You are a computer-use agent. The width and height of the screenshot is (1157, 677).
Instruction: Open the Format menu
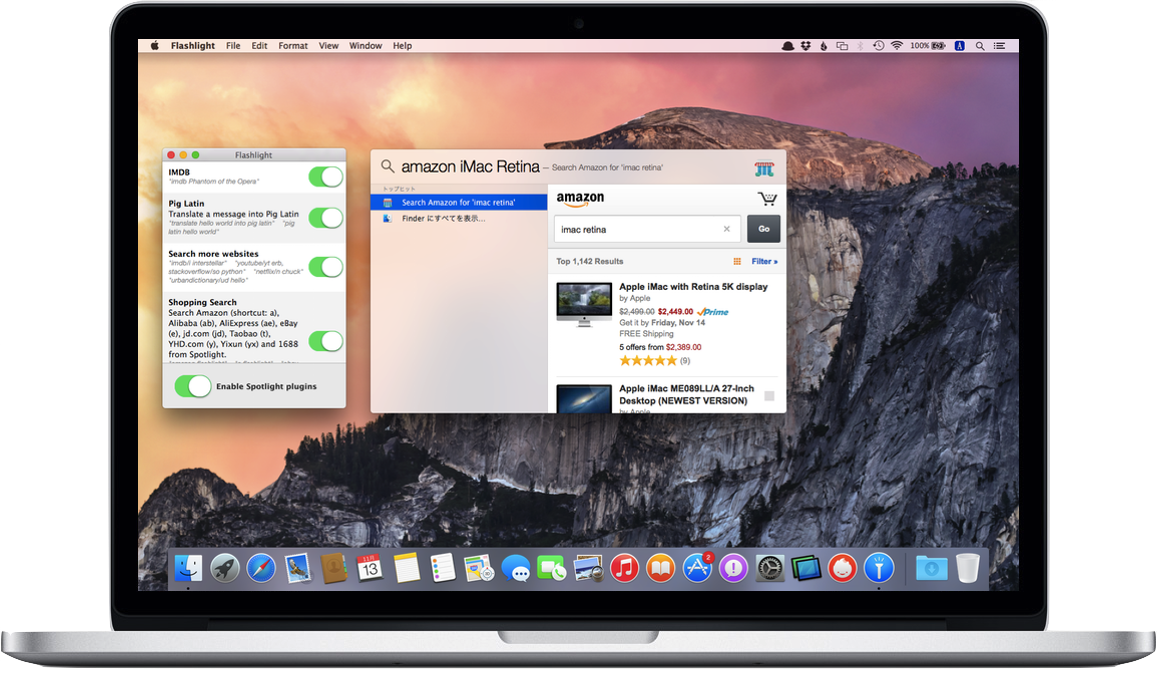(293, 46)
